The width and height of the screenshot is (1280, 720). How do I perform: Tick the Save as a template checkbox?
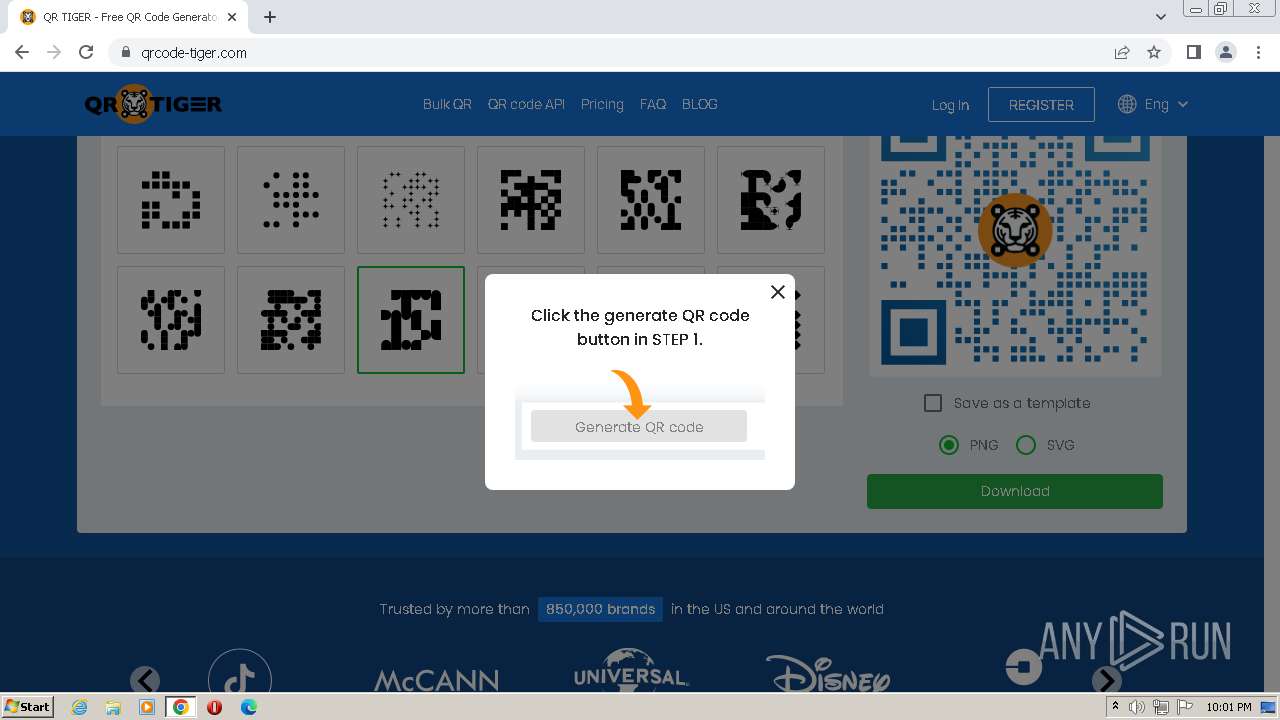933,403
